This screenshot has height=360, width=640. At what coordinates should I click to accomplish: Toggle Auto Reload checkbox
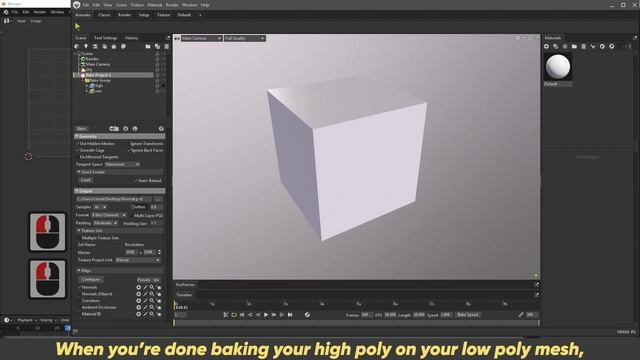tap(136, 180)
